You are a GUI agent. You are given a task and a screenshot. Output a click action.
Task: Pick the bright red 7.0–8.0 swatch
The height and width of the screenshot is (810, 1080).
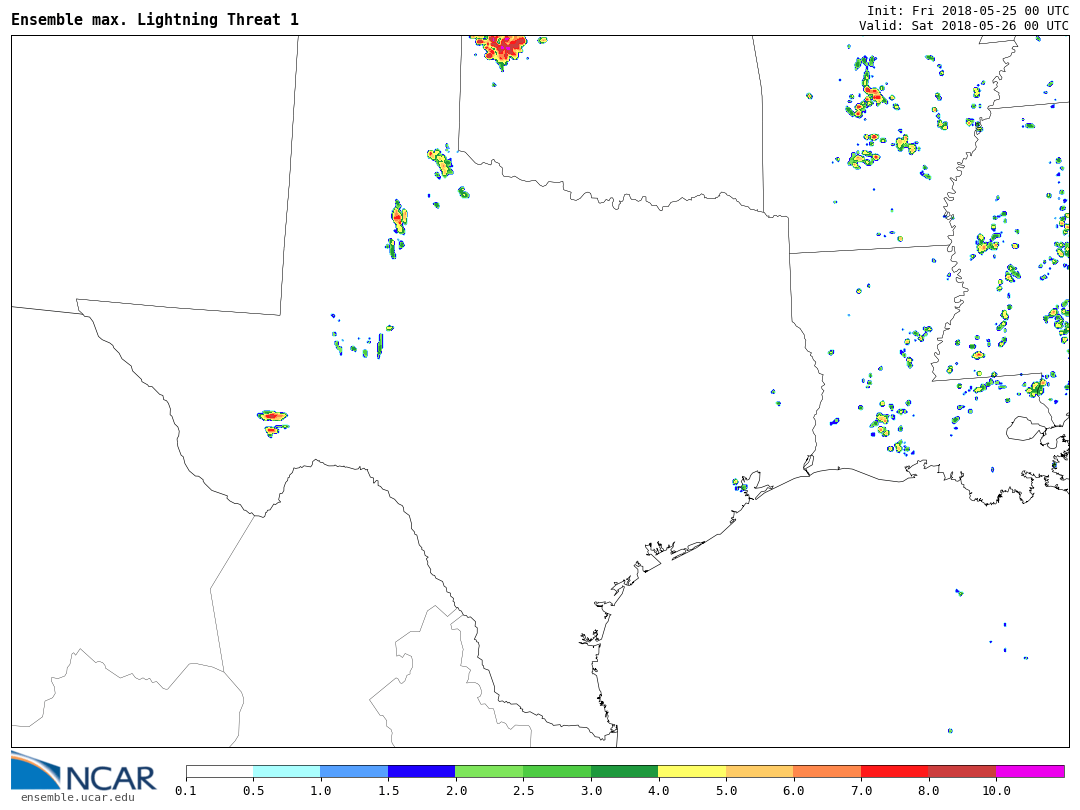pyautogui.click(x=894, y=771)
